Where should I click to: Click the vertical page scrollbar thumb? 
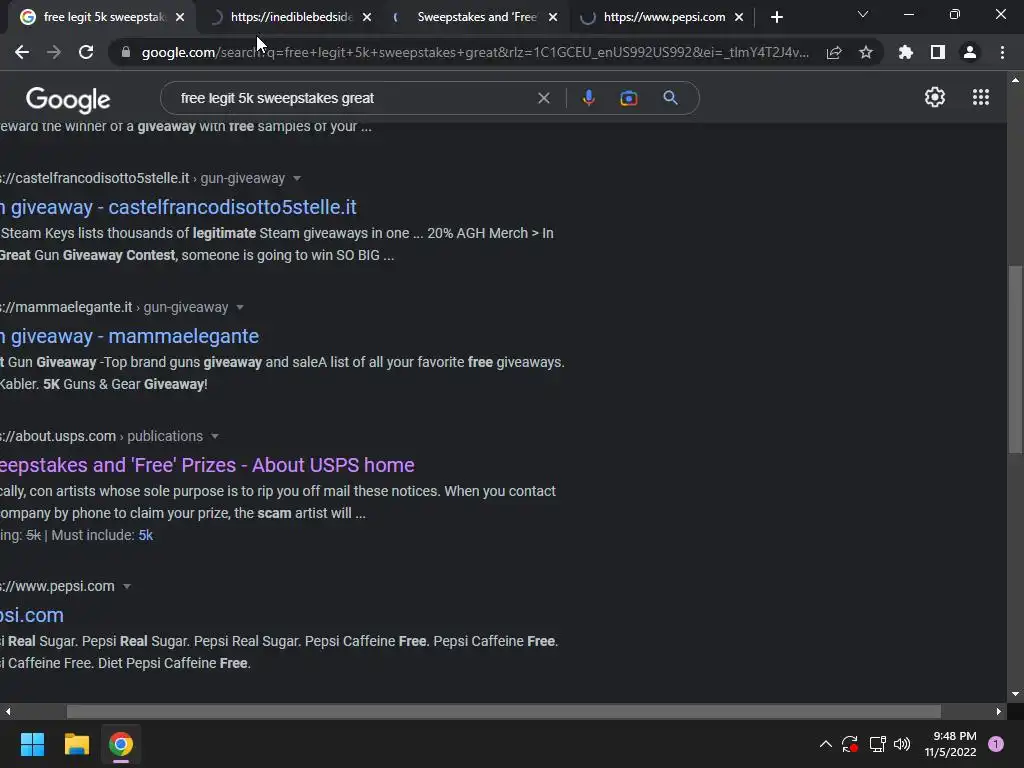pyautogui.click(x=1015, y=359)
